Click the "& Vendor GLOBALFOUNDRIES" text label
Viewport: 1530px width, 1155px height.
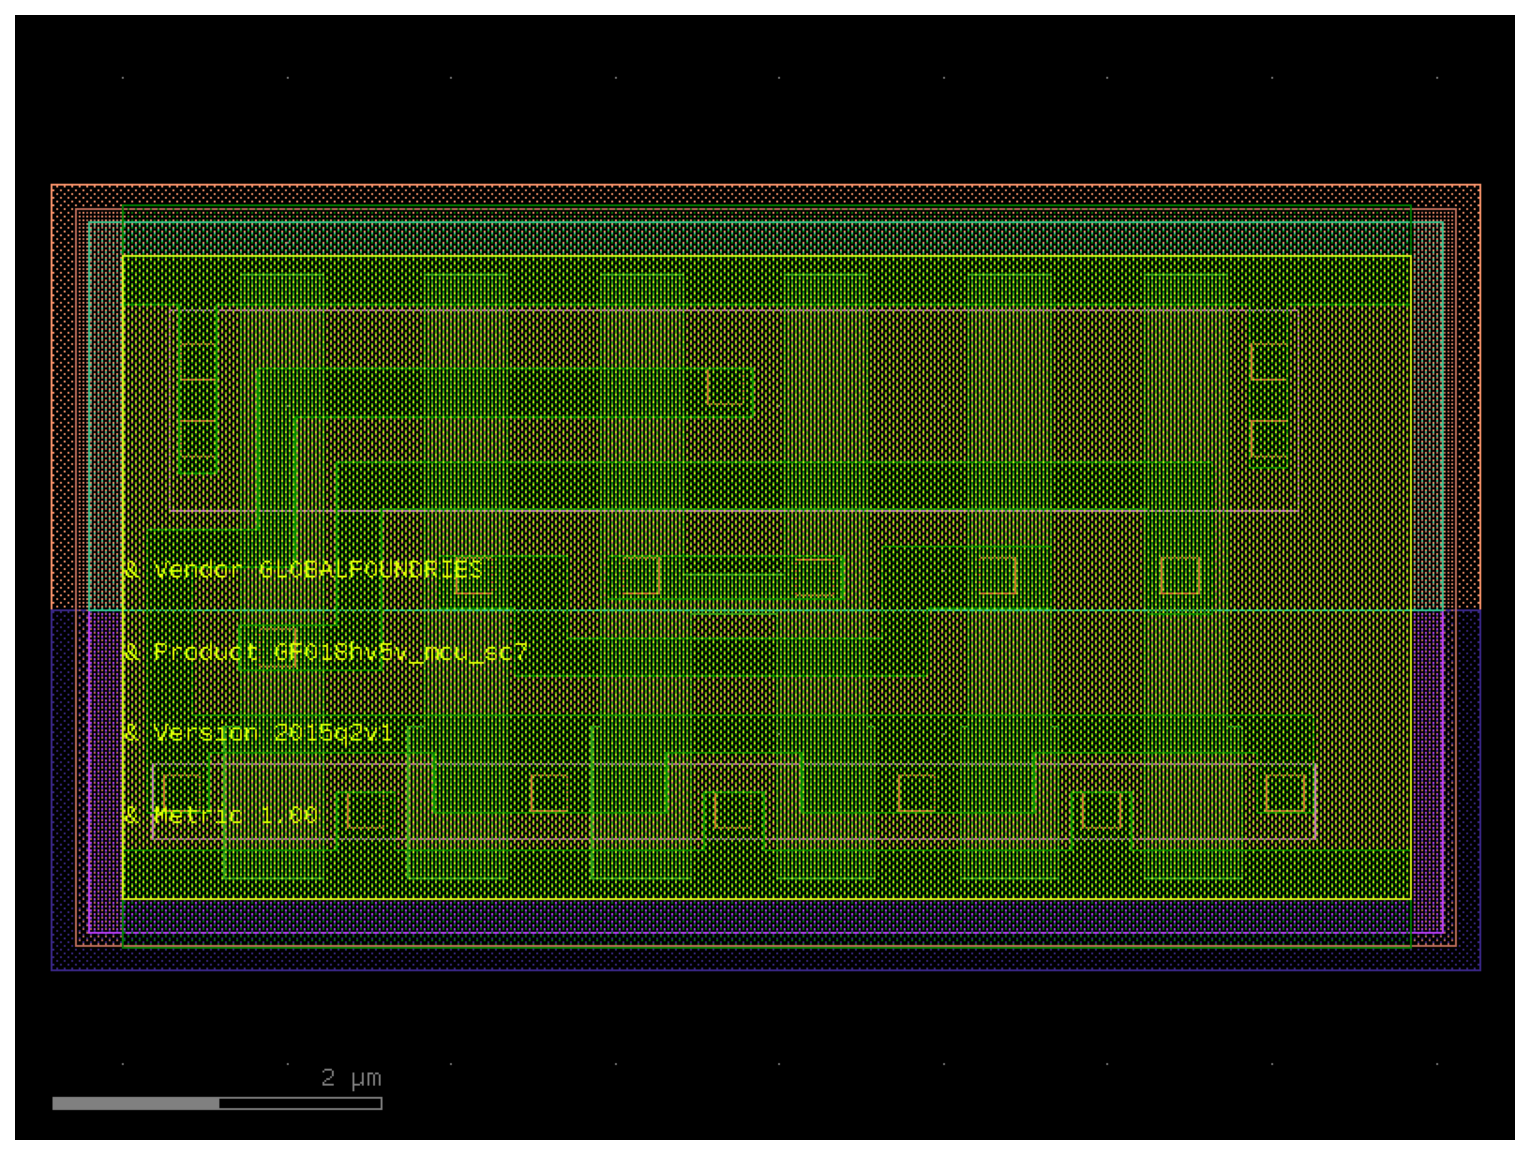(303, 570)
